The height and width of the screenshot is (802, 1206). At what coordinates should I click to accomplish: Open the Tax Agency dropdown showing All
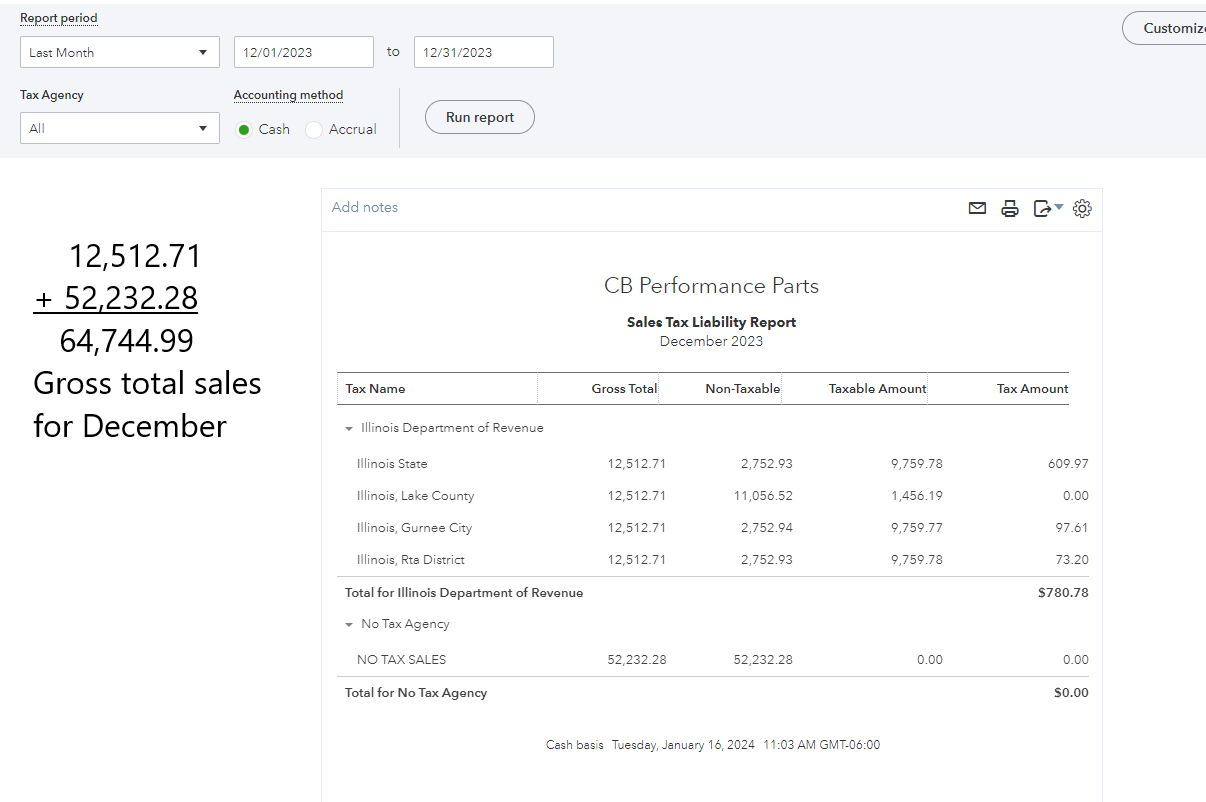click(119, 128)
